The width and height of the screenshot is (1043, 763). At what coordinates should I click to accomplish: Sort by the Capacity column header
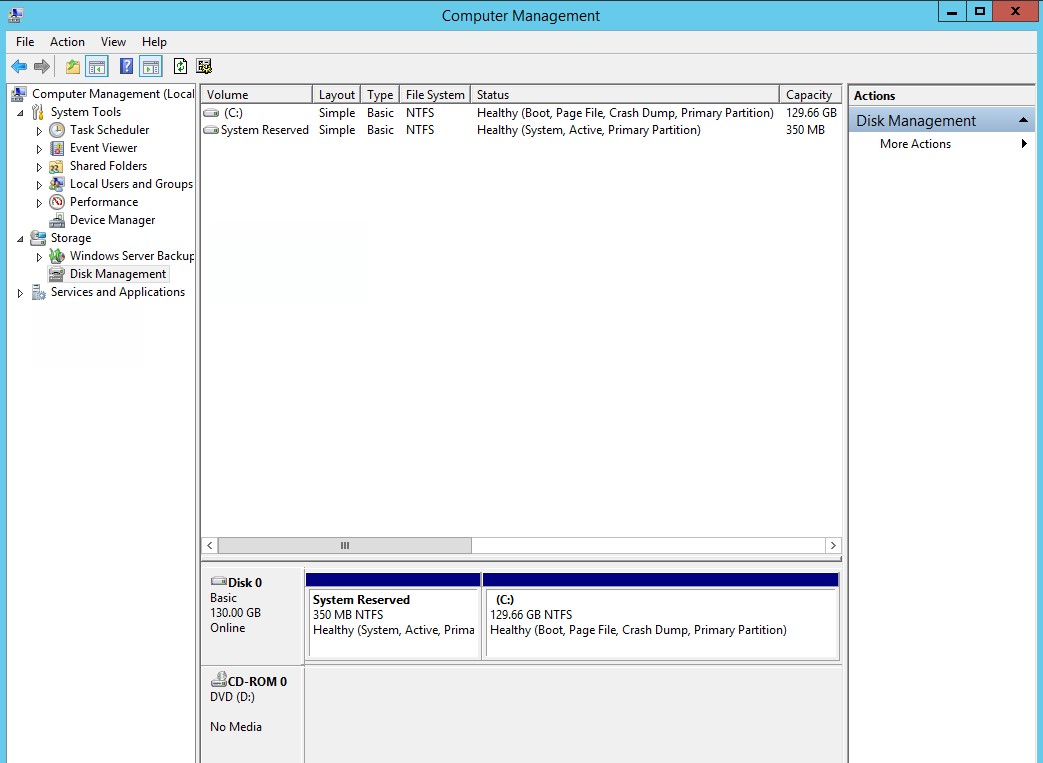[x=811, y=94]
